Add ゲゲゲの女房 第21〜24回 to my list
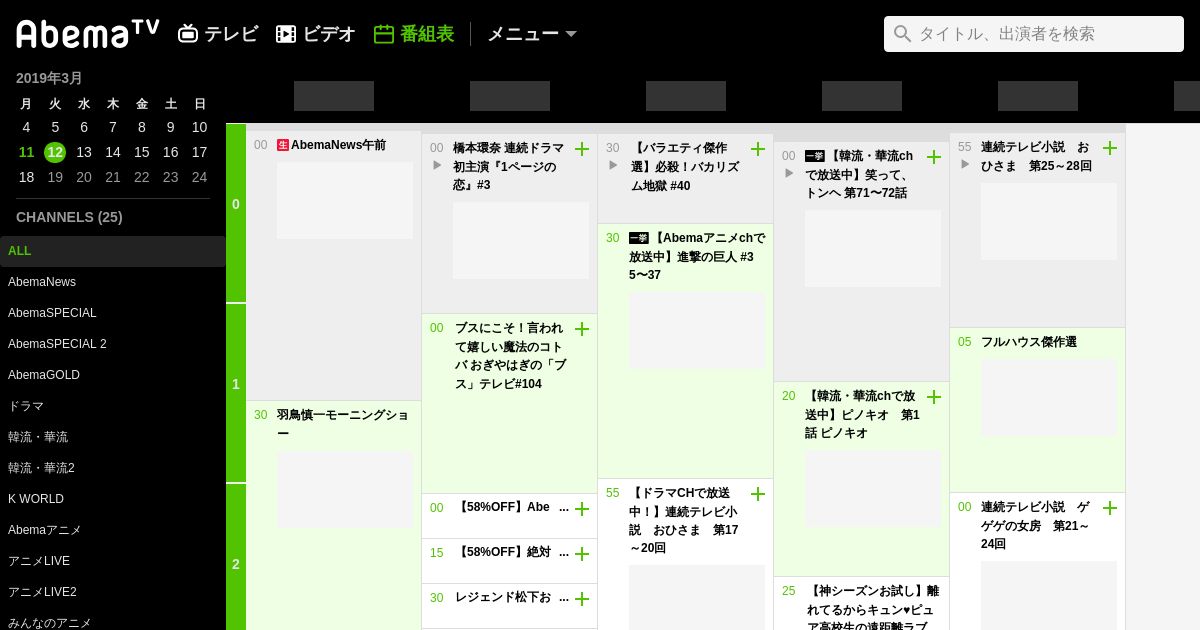Screen dimensions: 1200x630 [x=1110, y=508]
